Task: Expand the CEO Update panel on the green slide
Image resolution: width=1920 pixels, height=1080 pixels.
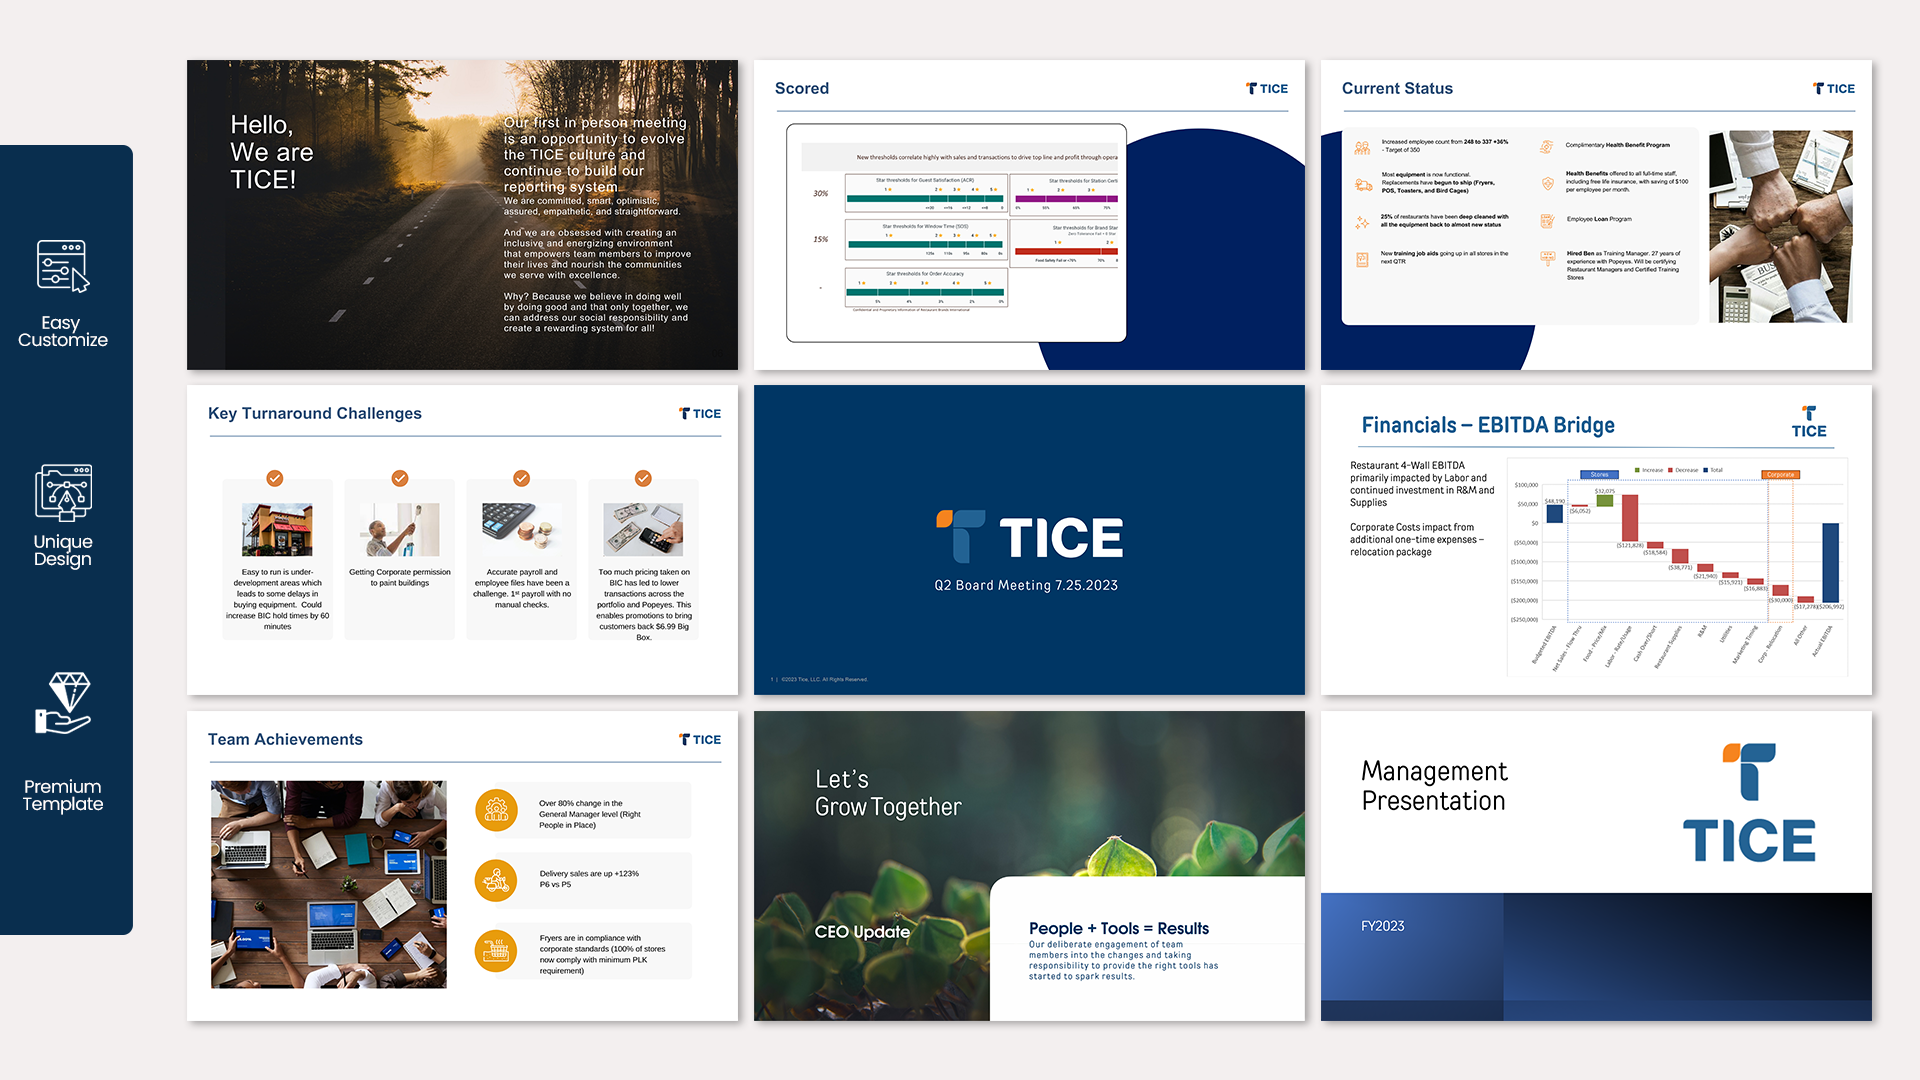Action: coord(862,931)
